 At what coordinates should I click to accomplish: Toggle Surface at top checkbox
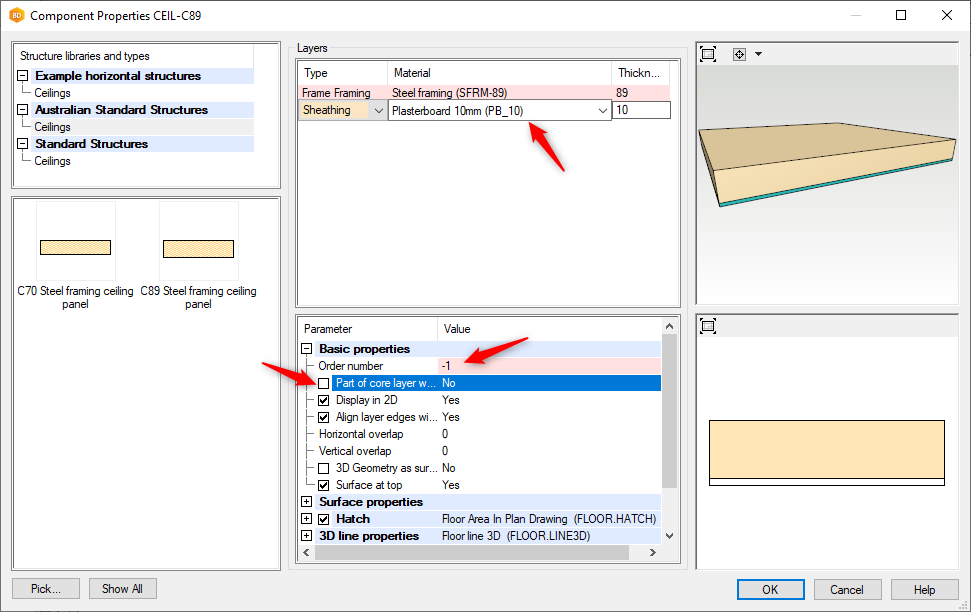[x=324, y=485]
